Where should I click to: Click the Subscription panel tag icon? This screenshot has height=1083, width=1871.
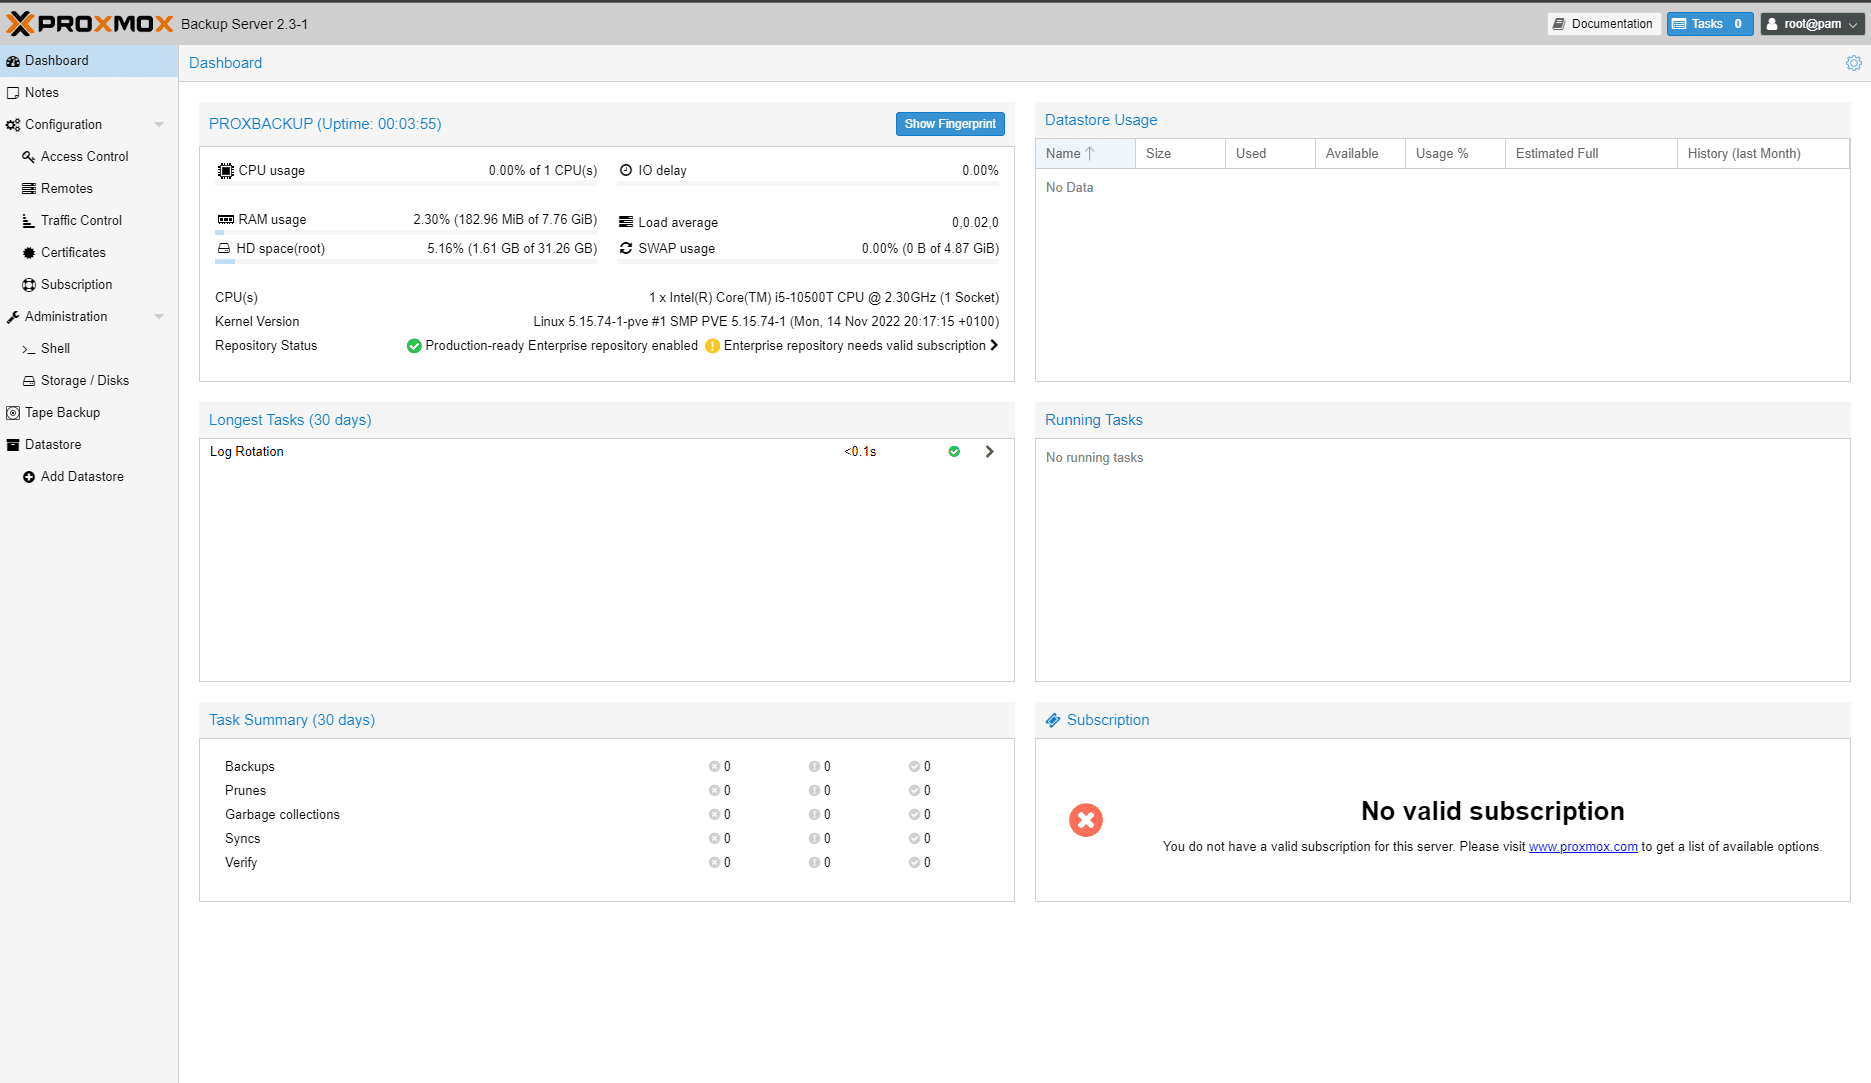tap(1053, 720)
